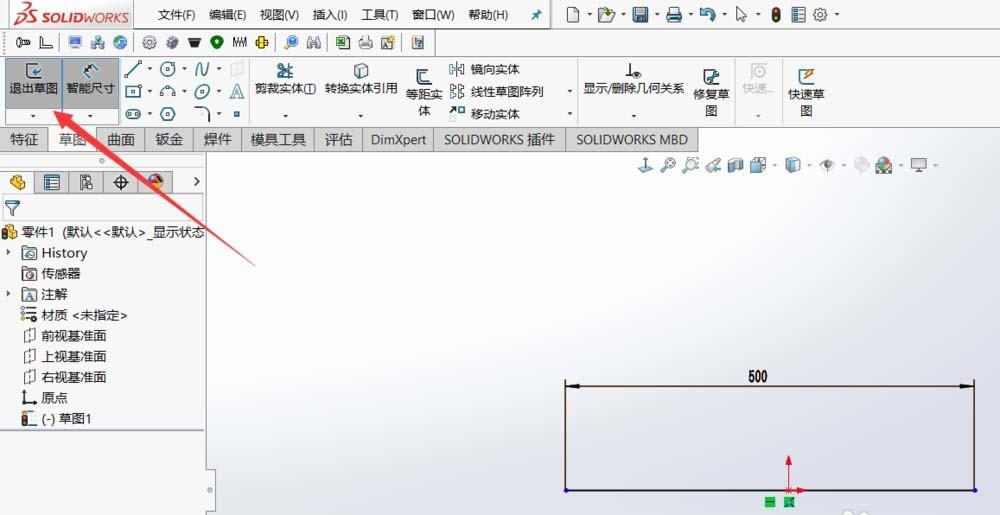Image resolution: width=1000 pixels, height=515 pixels.
Task: Open the Circle tool dropdown arrow
Action: tap(184, 69)
